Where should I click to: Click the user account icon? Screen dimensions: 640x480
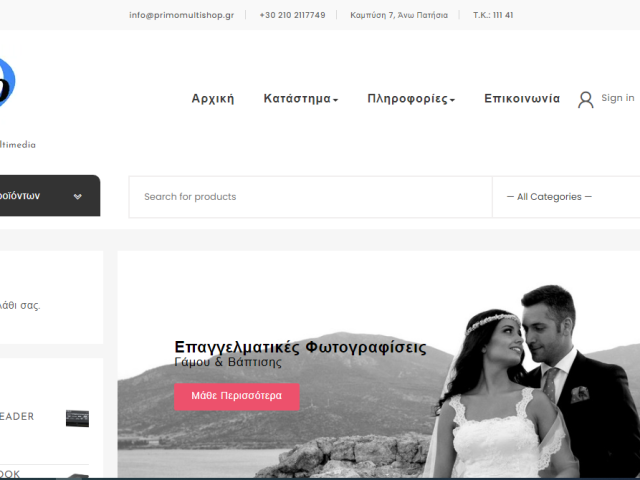point(585,99)
